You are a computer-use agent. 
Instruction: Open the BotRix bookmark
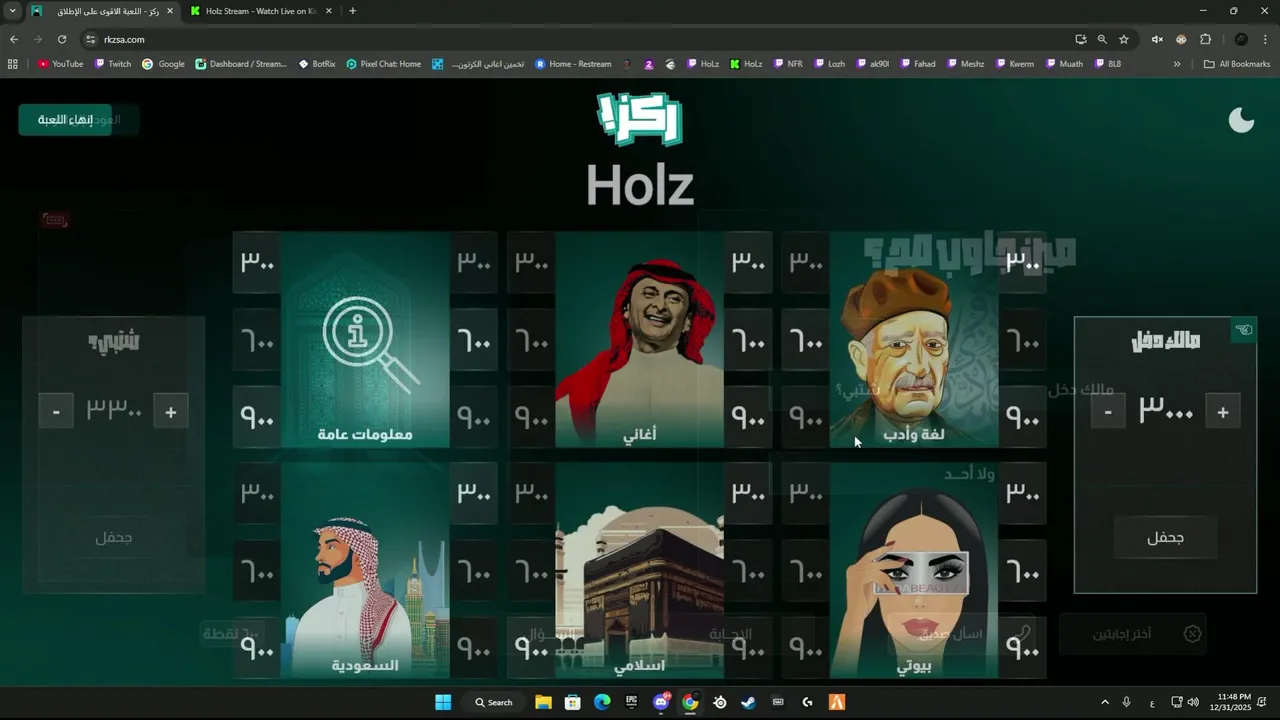pos(317,64)
